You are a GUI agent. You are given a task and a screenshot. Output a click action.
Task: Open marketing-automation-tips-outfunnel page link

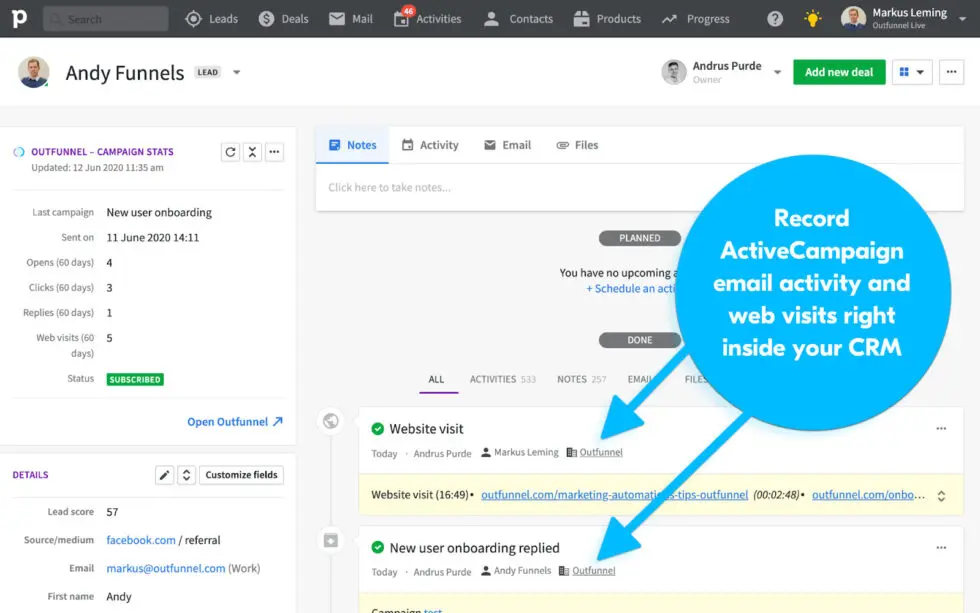click(614, 495)
